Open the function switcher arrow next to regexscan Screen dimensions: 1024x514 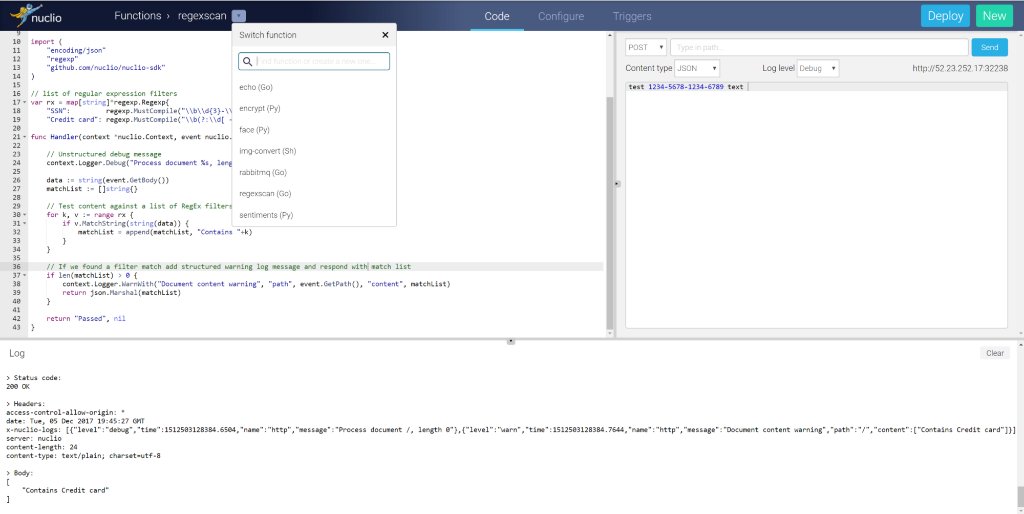[x=239, y=16]
